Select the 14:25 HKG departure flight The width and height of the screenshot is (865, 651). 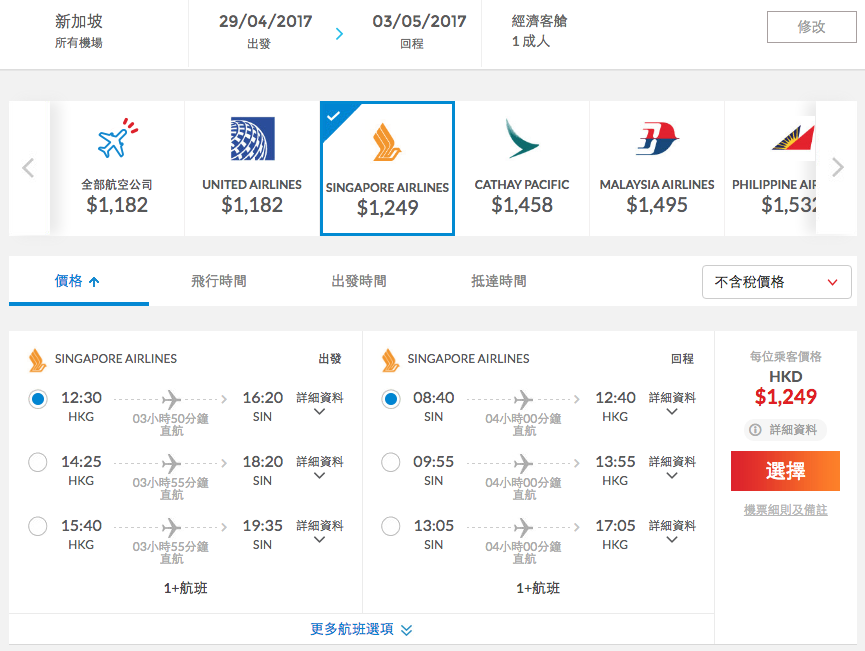38,462
